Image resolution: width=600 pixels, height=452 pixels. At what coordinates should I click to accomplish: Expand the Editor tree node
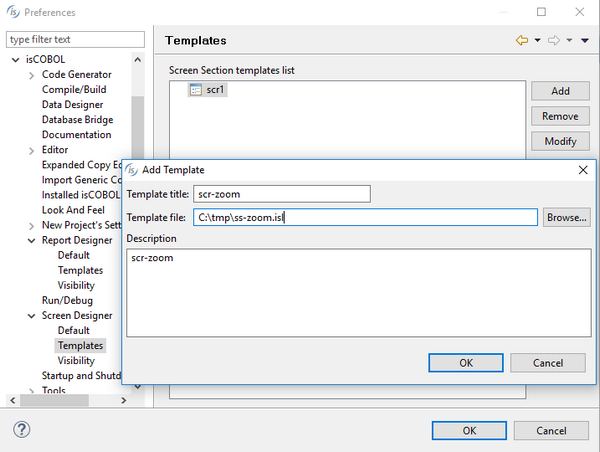pos(31,150)
